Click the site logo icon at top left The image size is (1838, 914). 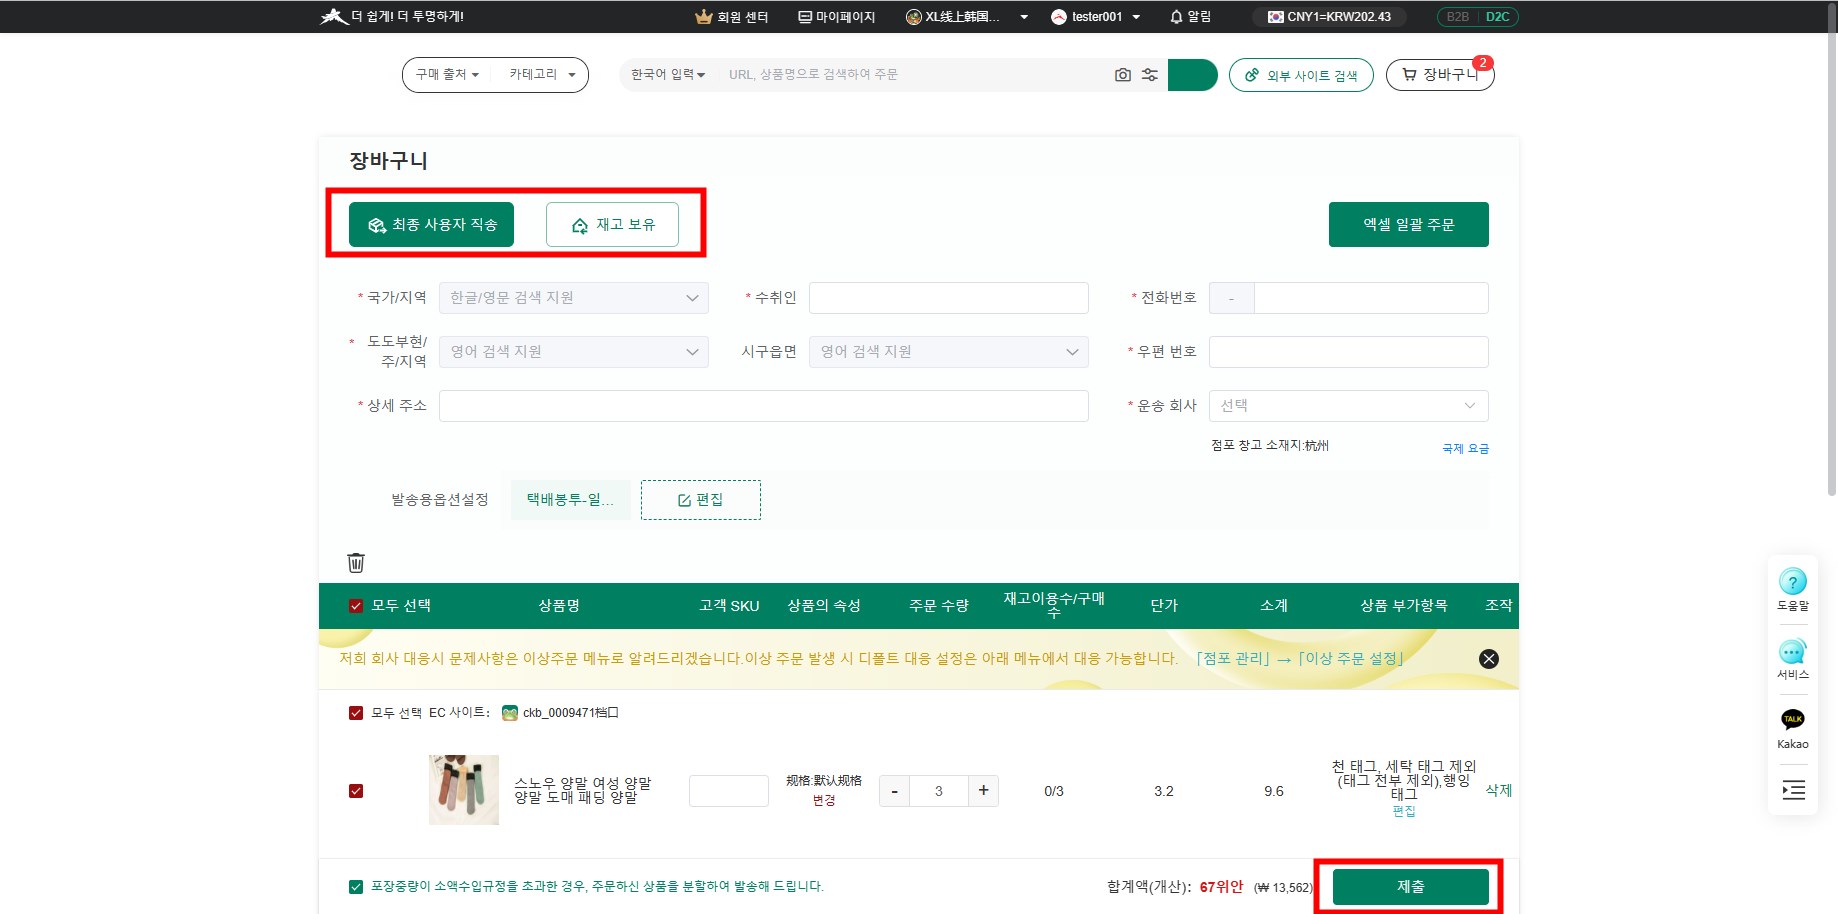click(x=334, y=16)
